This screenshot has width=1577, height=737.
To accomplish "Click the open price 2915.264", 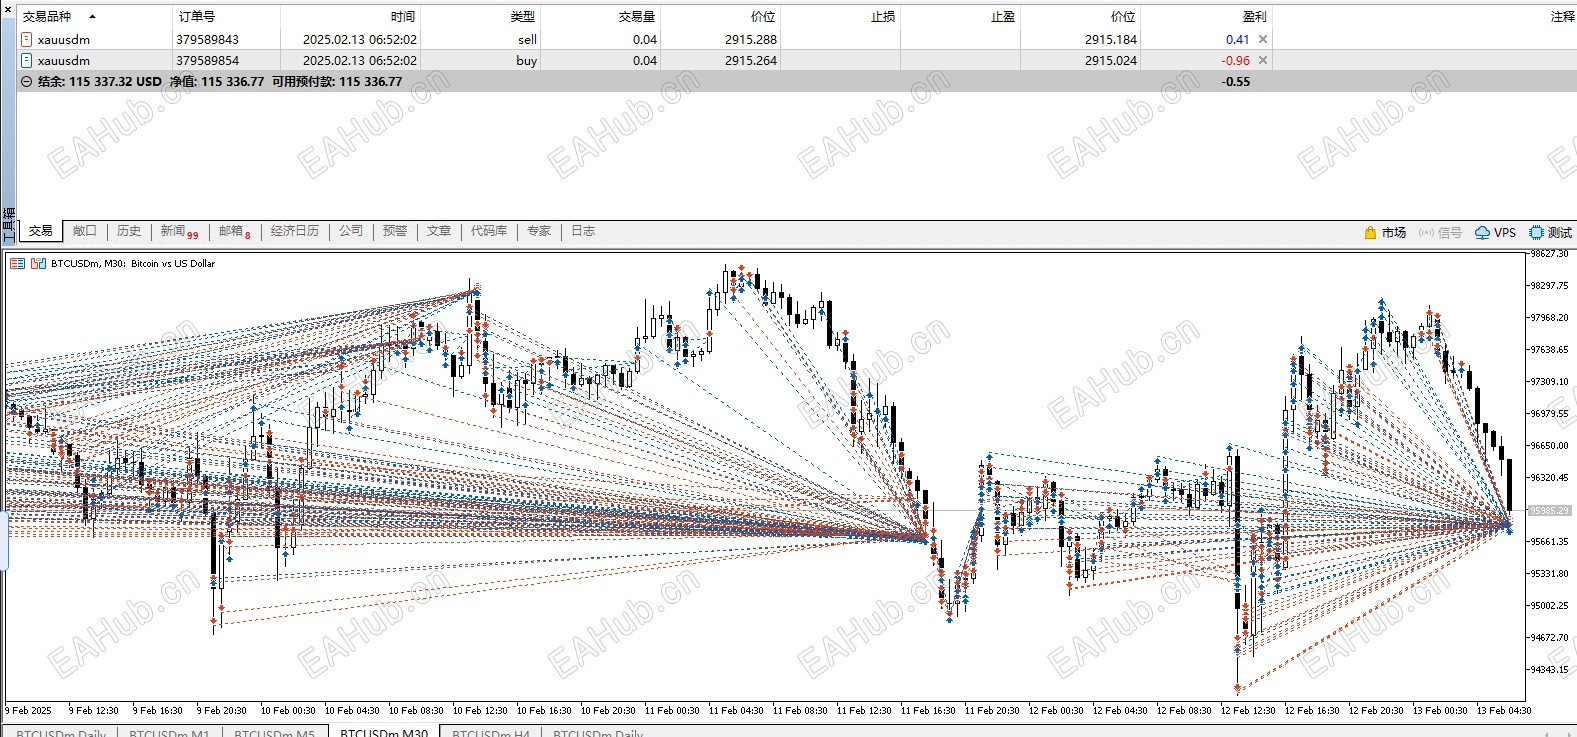I will pos(751,60).
